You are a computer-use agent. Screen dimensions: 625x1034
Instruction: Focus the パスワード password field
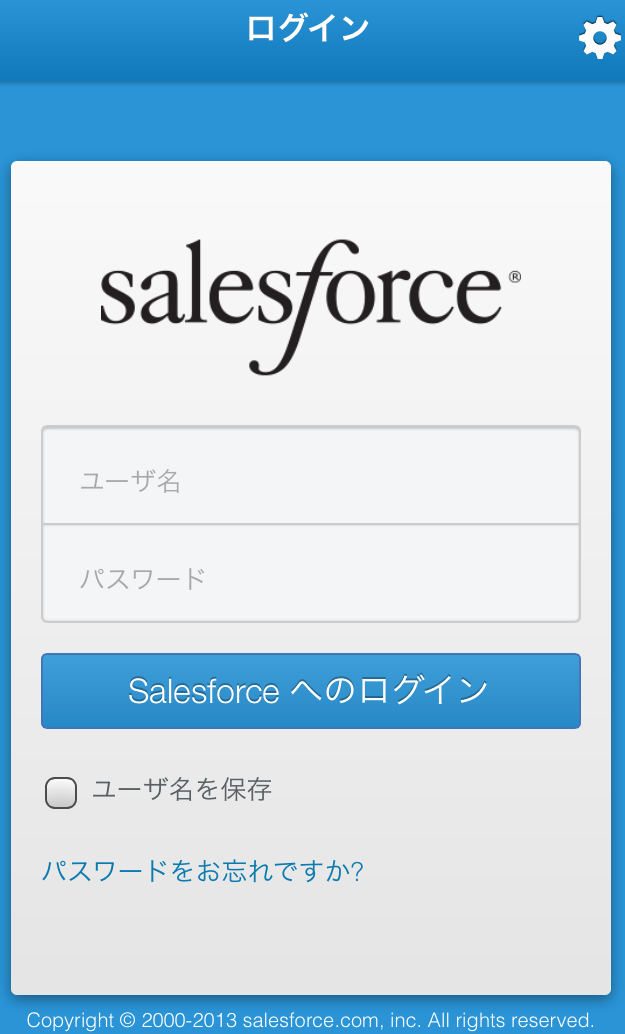point(311,573)
